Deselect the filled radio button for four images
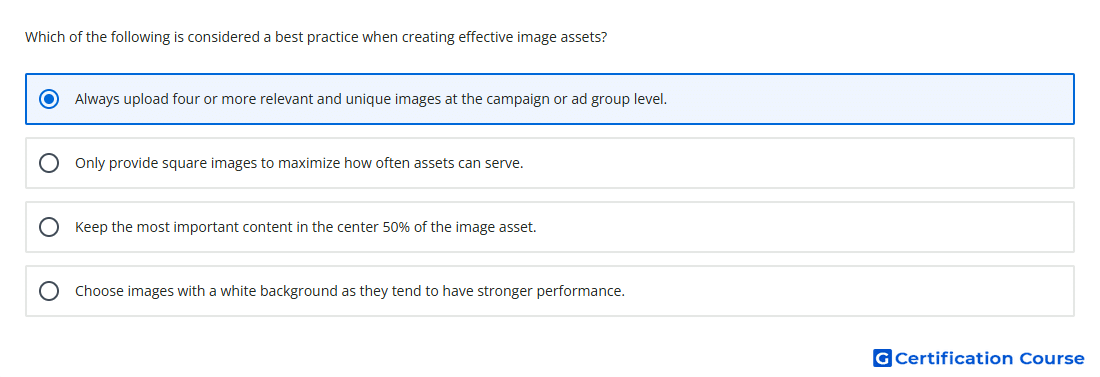 [x=49, y=99]
